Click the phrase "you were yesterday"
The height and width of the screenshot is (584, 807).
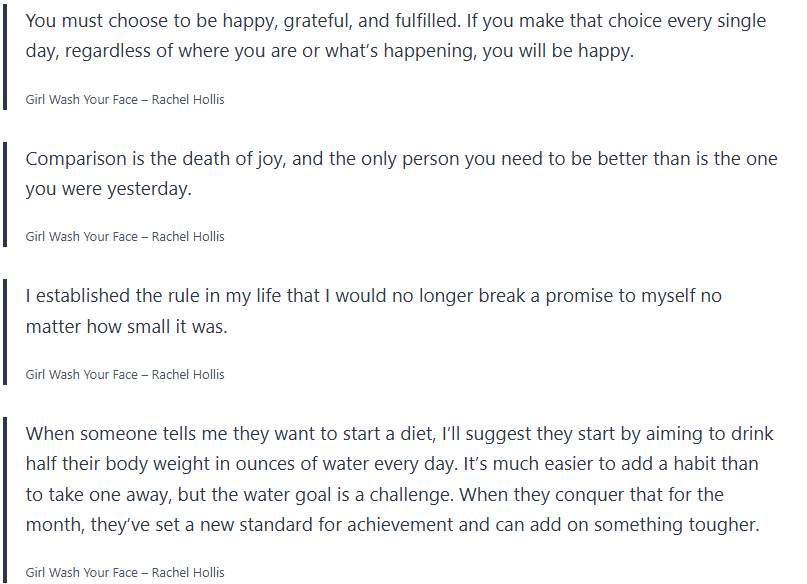pyautogui.click(x=108, y=189)
